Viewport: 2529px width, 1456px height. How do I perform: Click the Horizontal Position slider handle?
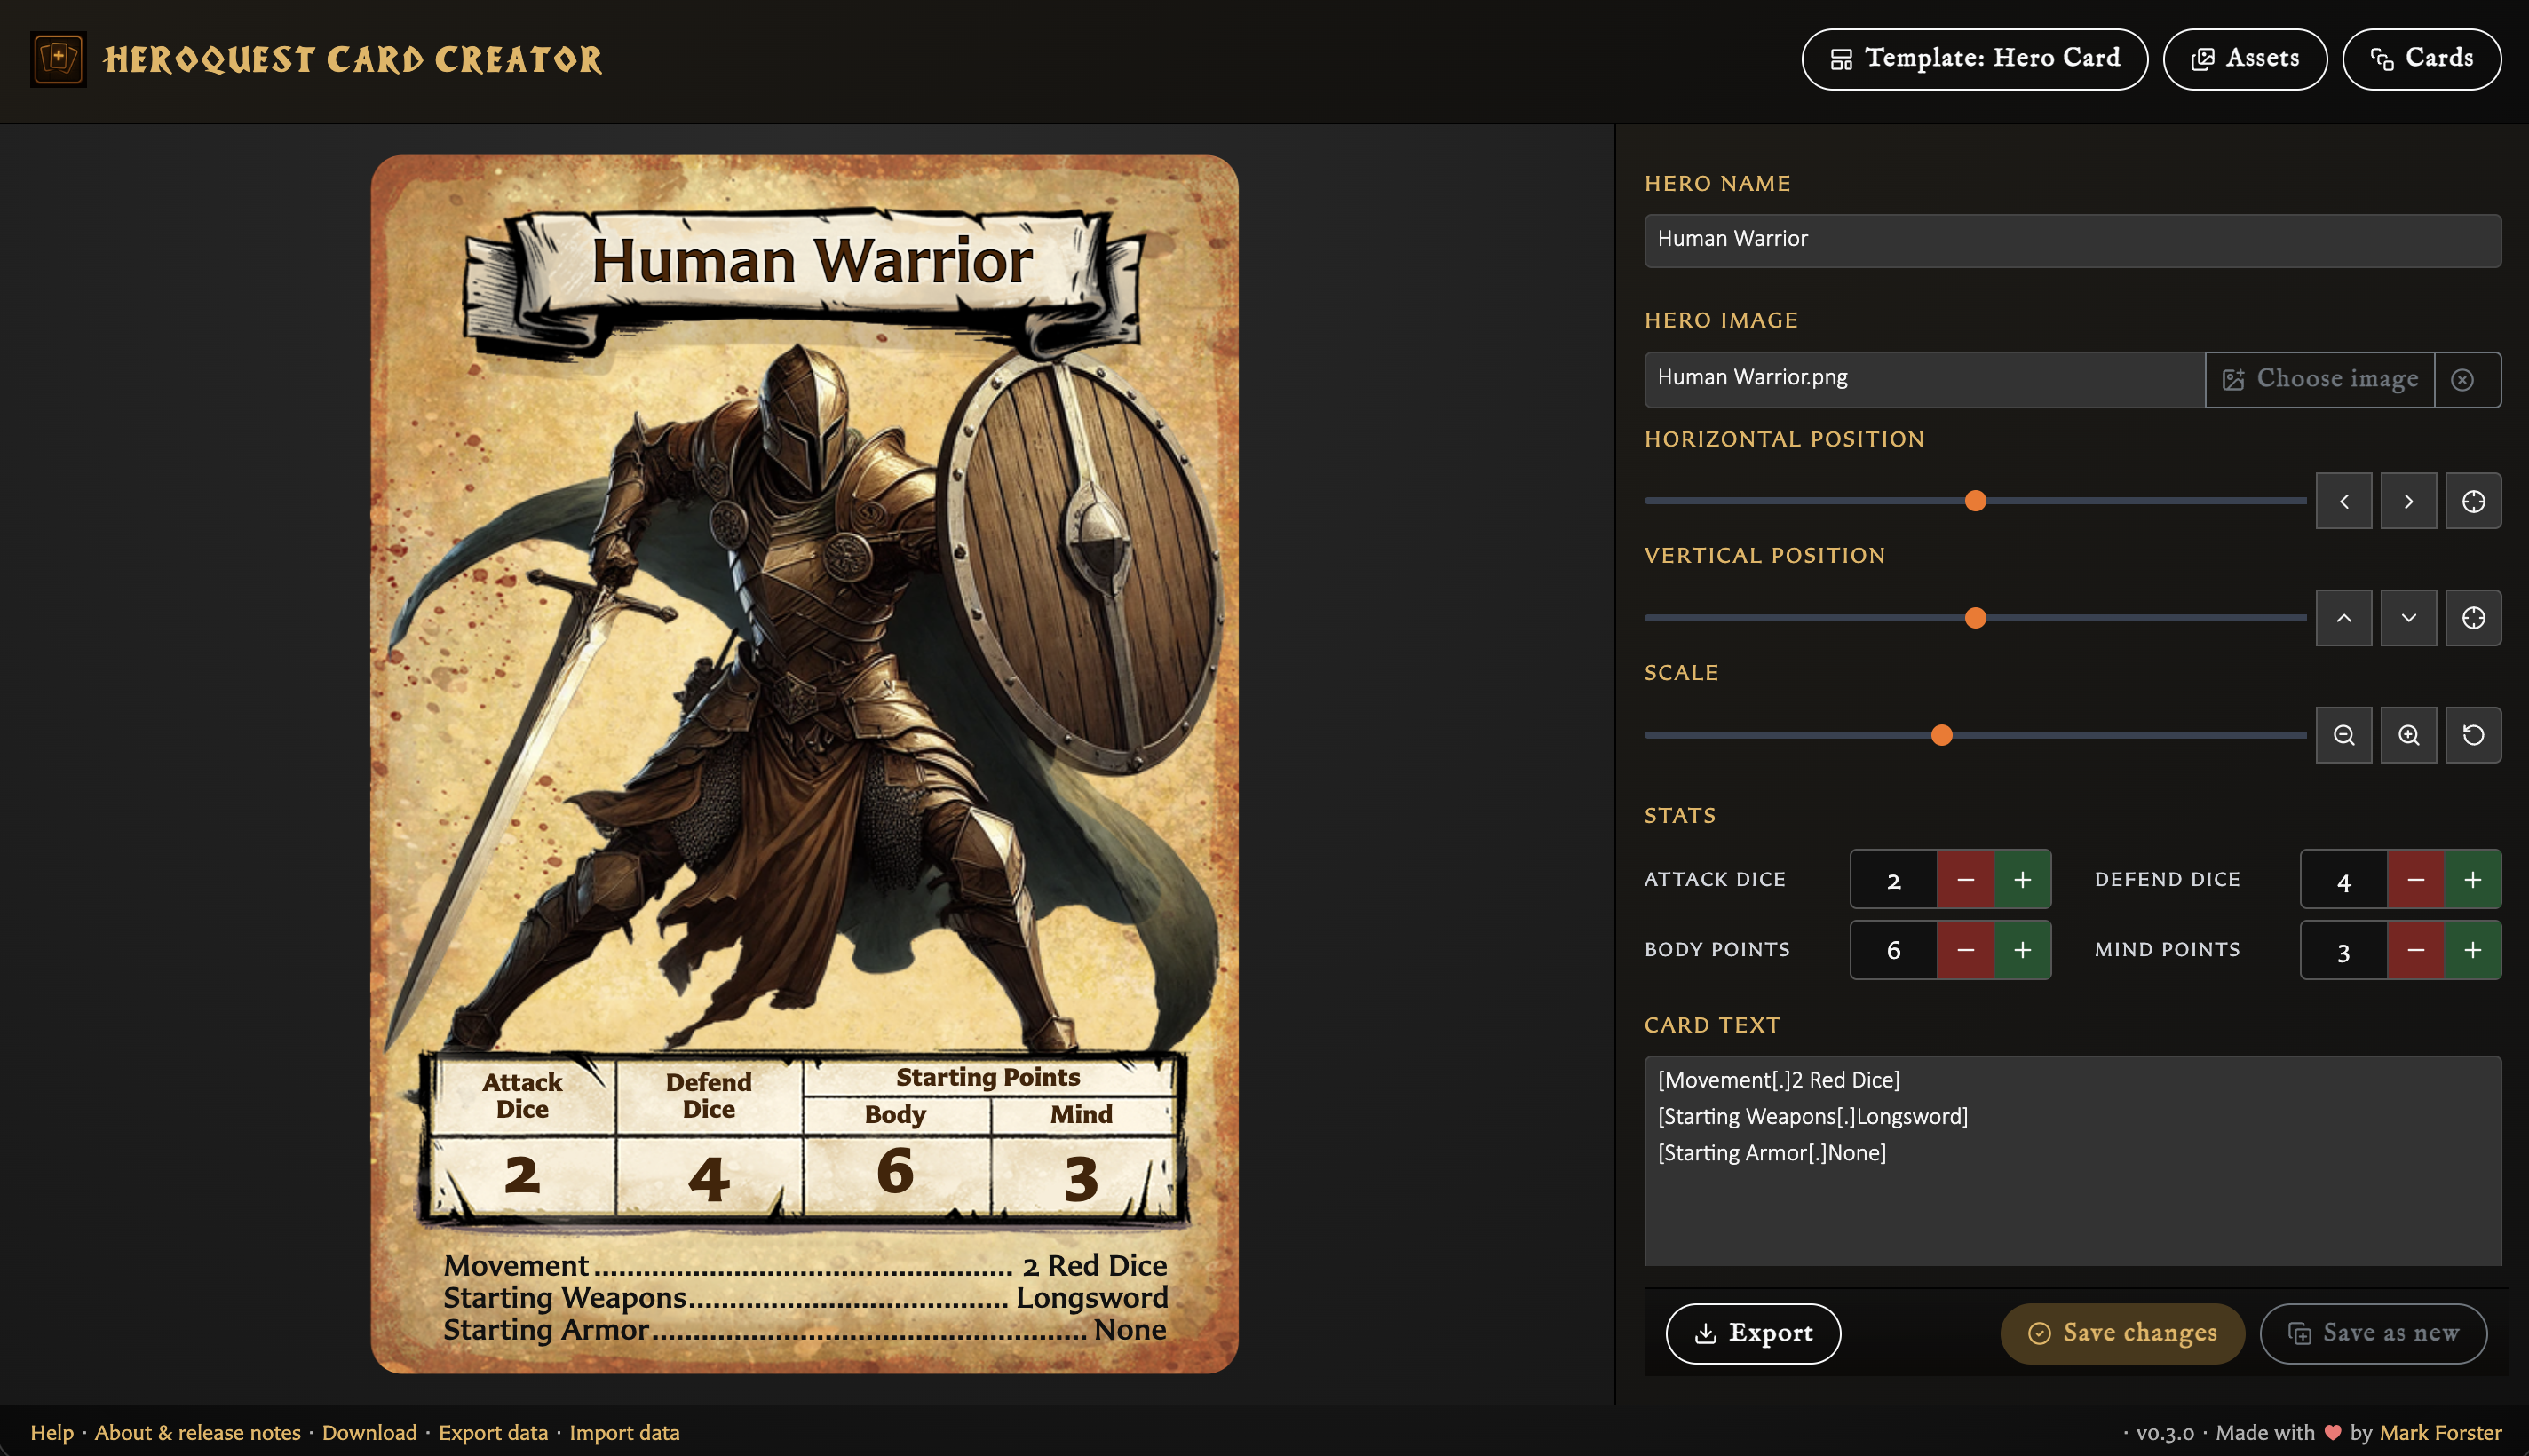tap(1975, 501)
